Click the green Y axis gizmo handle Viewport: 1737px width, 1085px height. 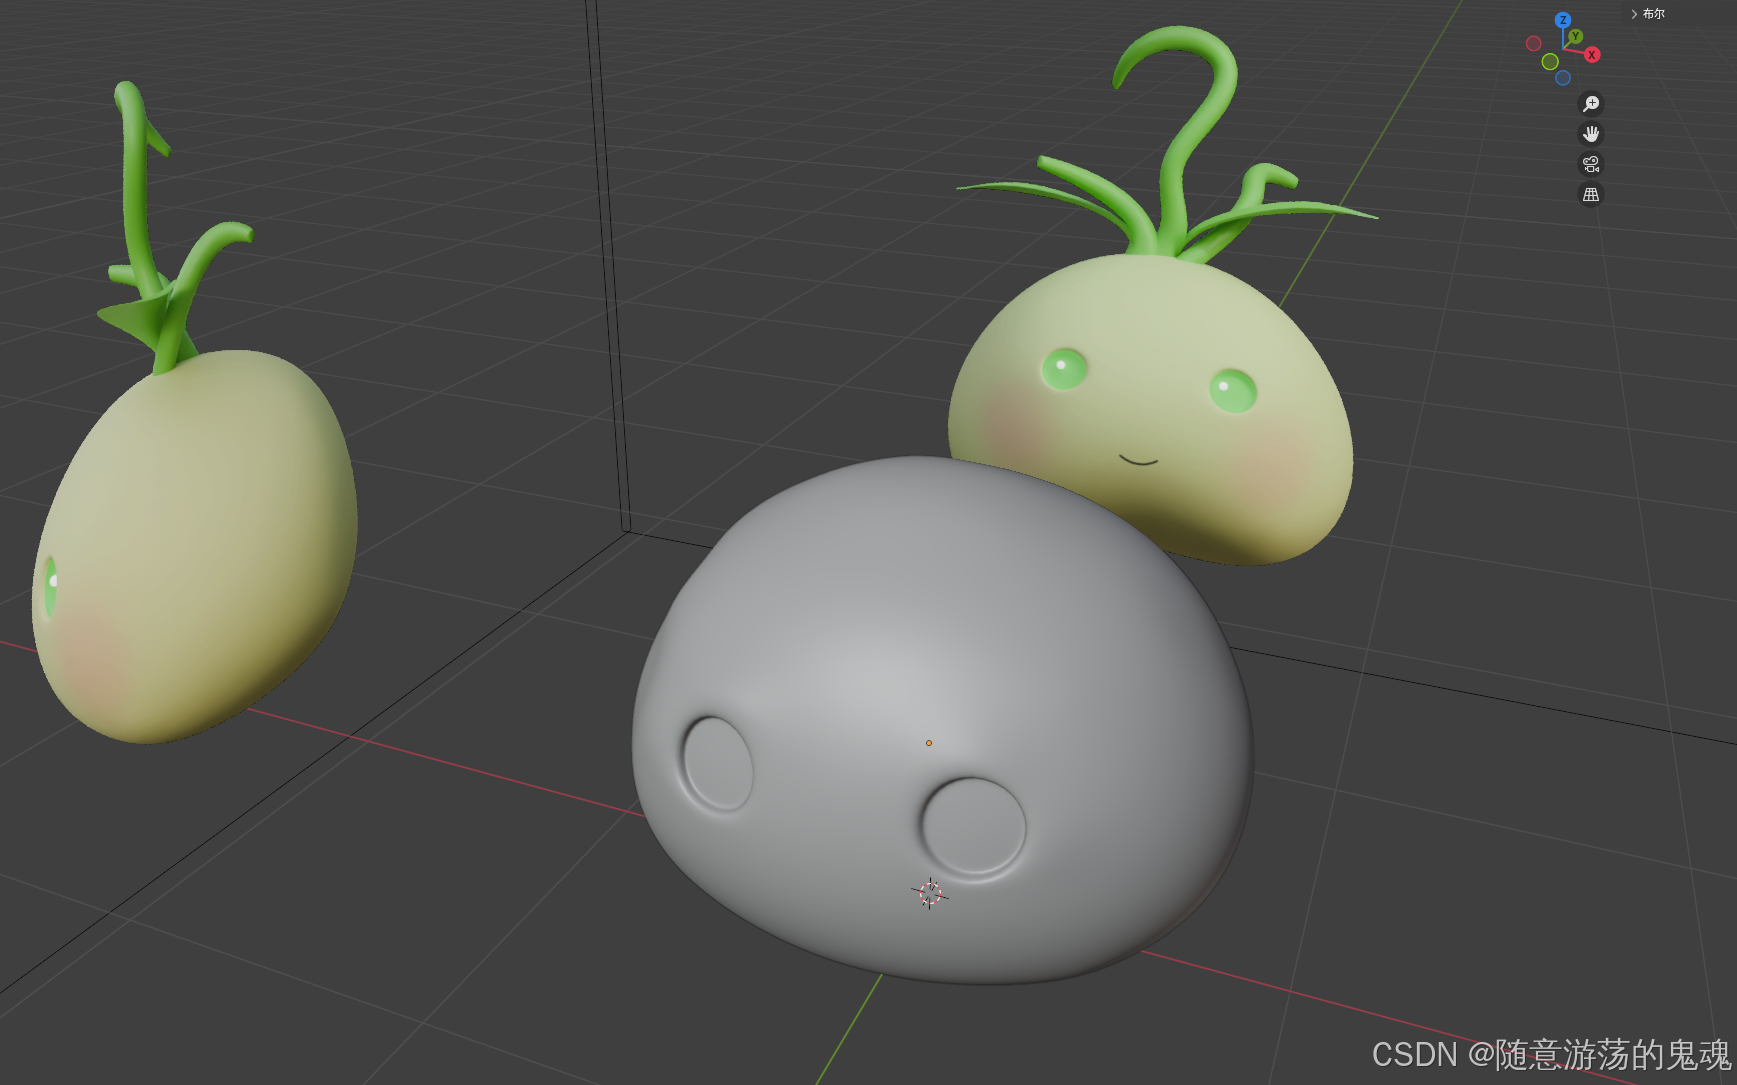click(1576, 37)
